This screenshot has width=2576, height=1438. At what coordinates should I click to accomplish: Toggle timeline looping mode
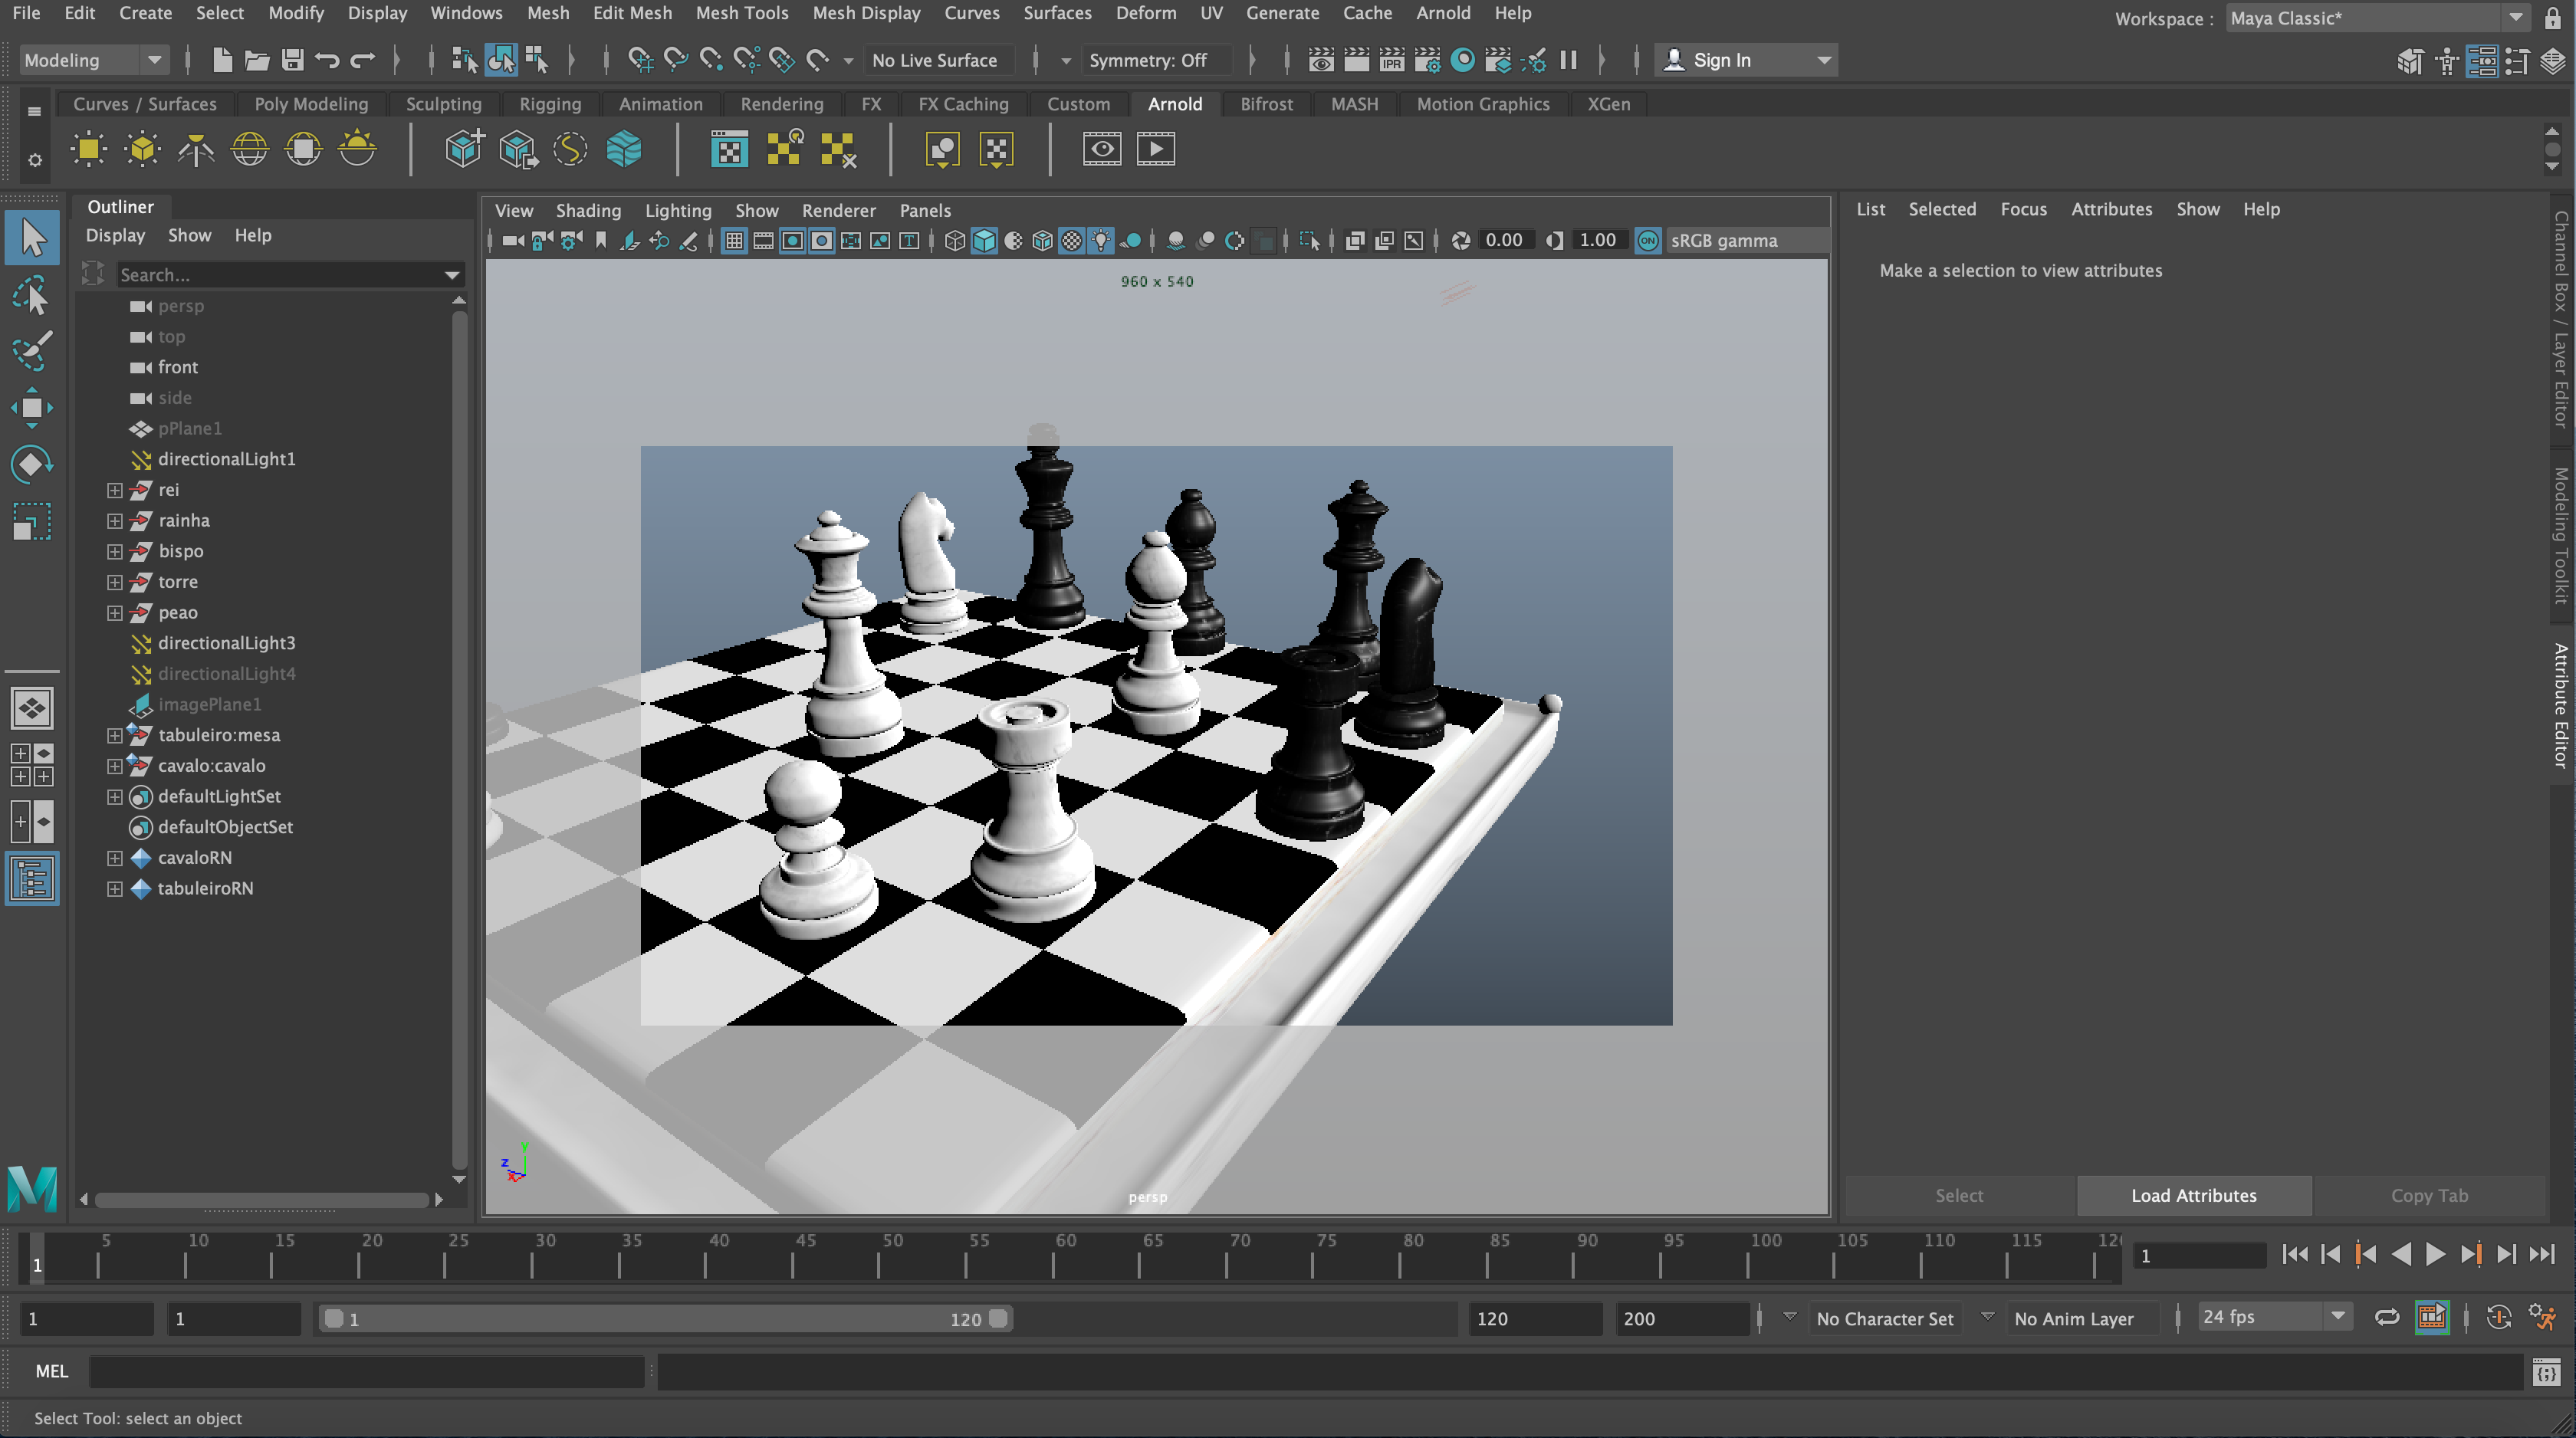pyautogui.click(x=2387, y=1317)
